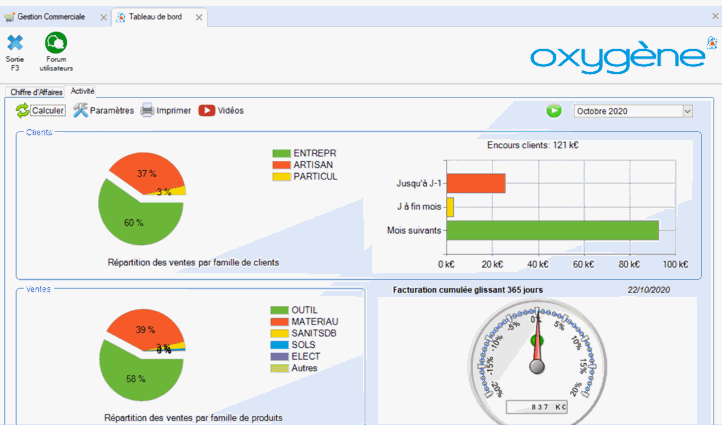Click the gauge needle hub
This screenshot has width=722, height=425.
pos(537,367)
